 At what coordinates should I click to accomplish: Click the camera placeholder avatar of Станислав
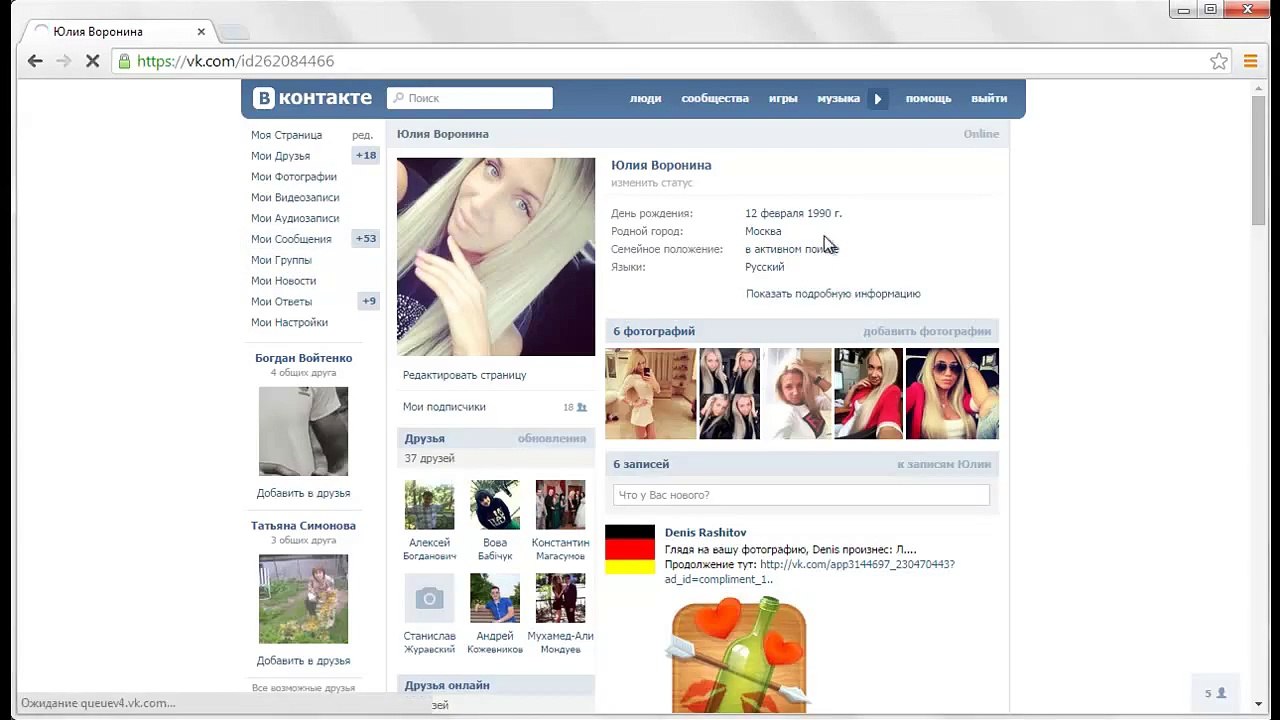coord(429,598)
